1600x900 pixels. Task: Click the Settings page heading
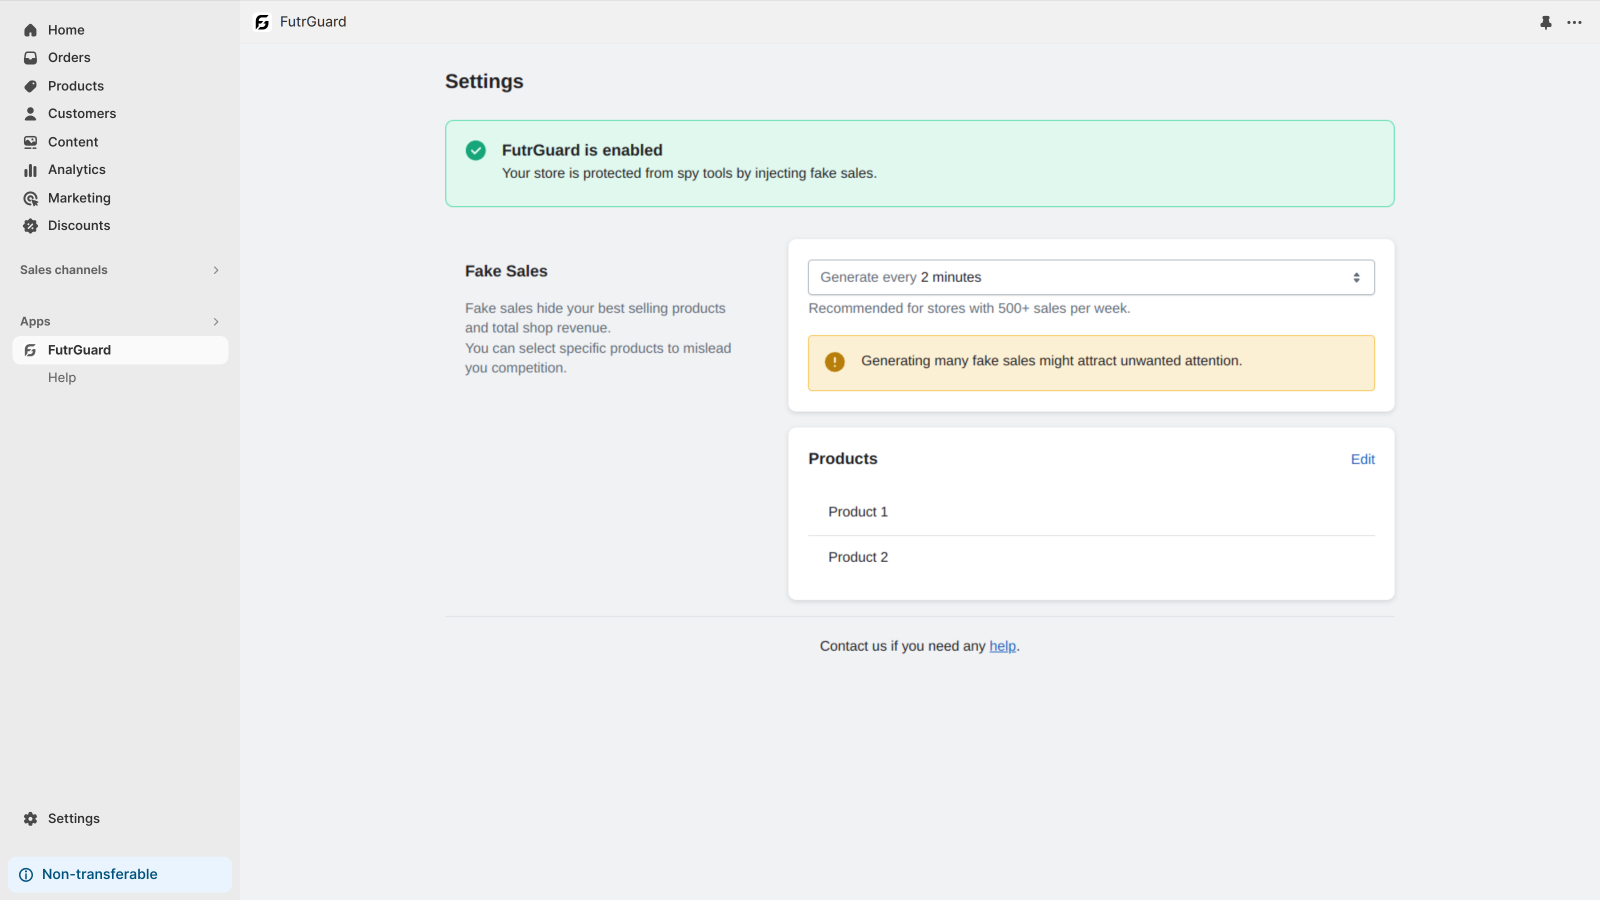point(484,82)
